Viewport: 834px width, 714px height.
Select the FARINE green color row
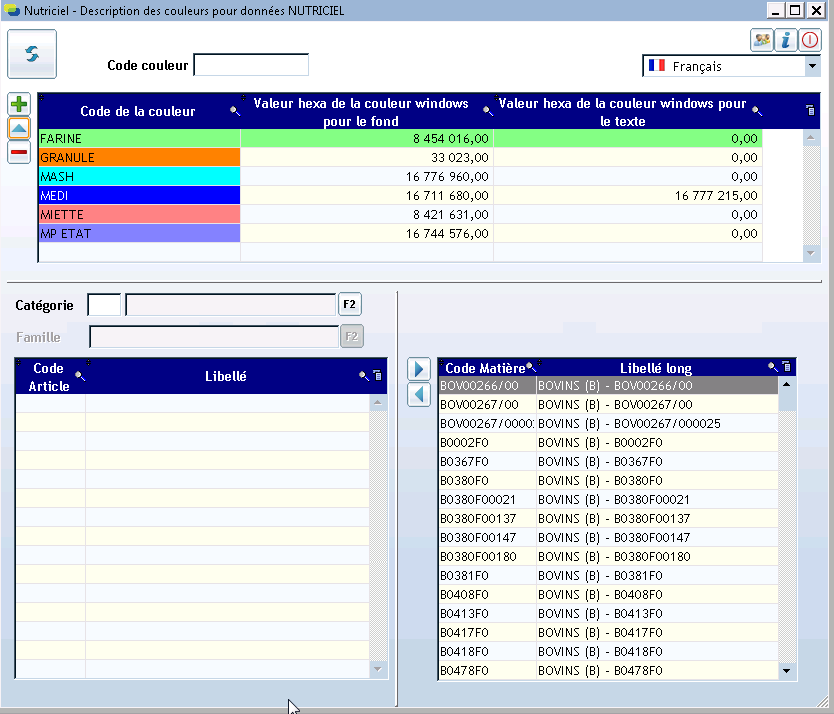tap(401, 138)
